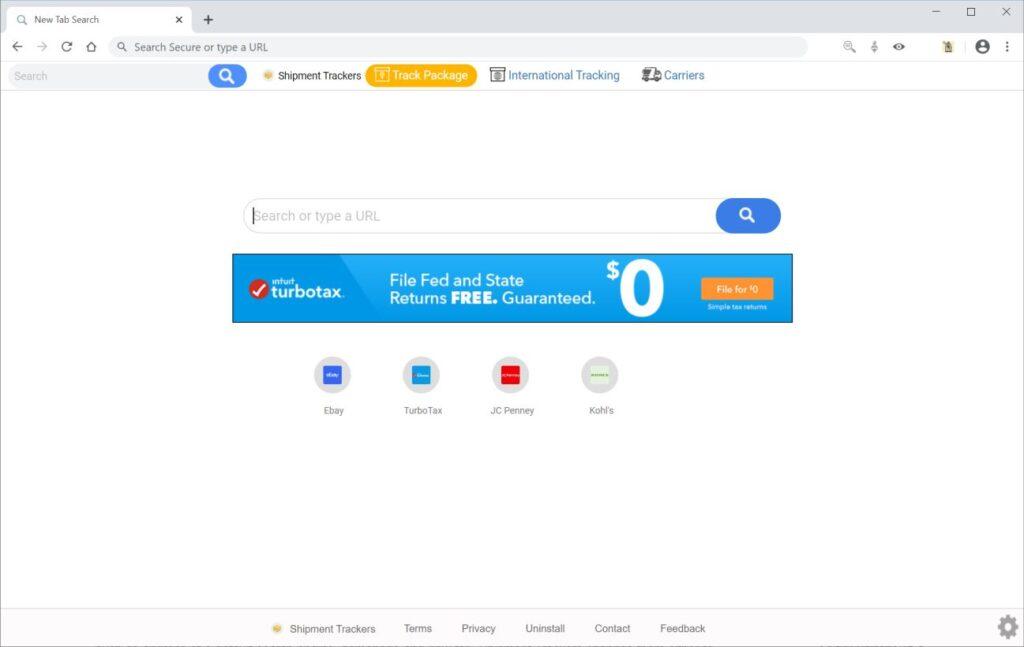Click the main Search or type a URL box
Image resolution: width=1024 pixels, height=647 pixels.
480,215
